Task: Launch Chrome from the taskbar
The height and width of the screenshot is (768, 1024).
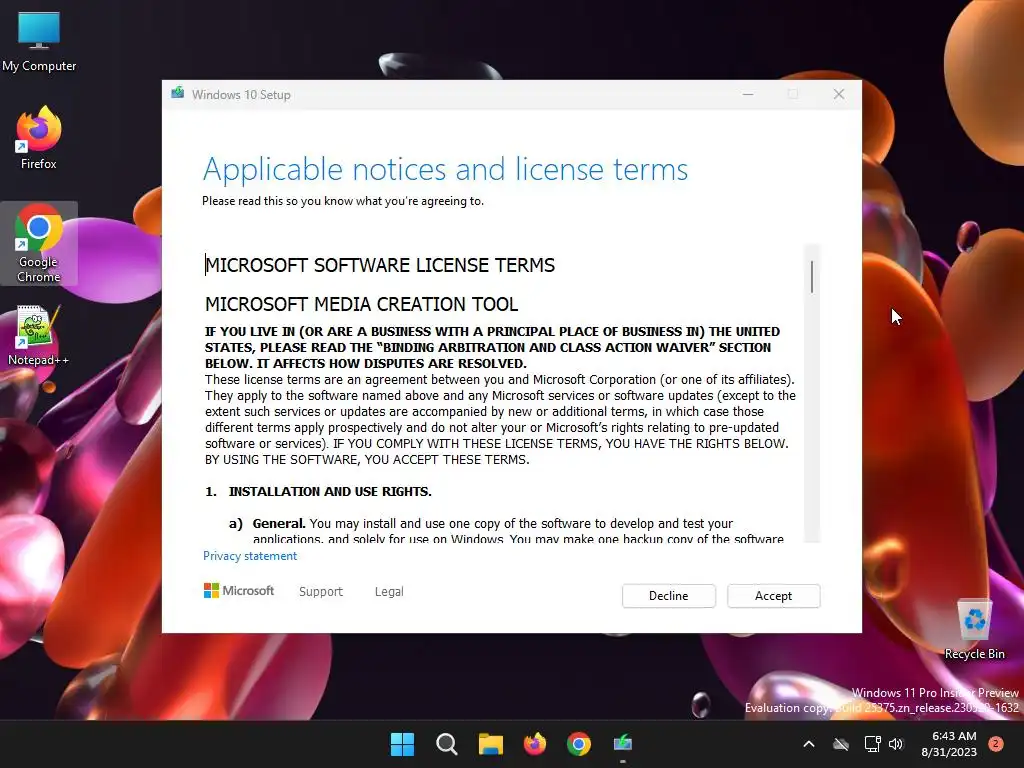Action: pyautogui.click(x=579, y=744)
